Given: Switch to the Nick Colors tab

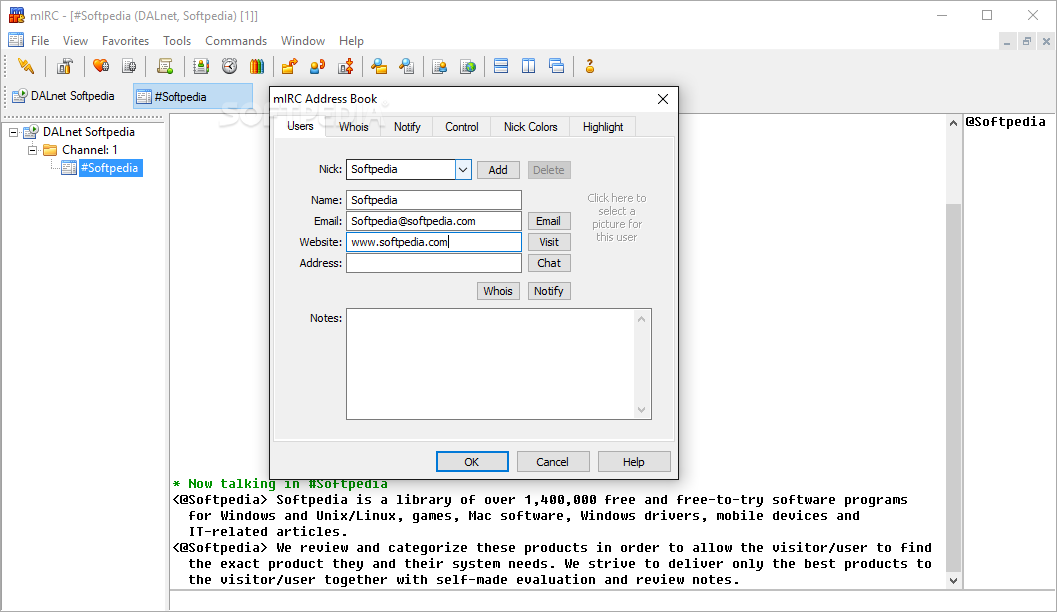Looking at the screenshot, I should [531, 127].
